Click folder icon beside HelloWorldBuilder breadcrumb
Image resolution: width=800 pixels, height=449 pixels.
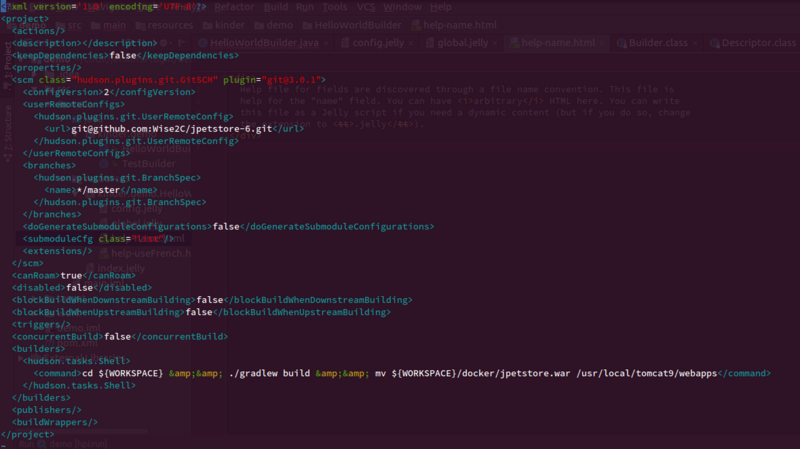pos(307,26)
